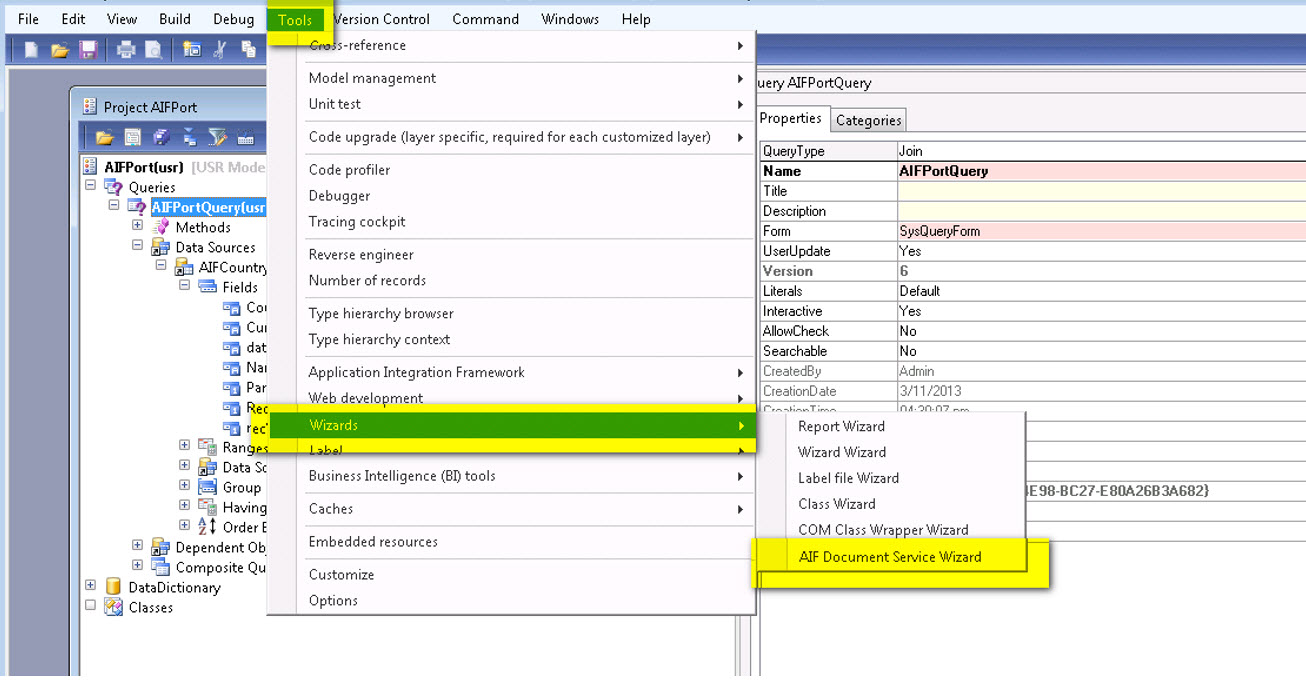Open the Print preview icon
The image size is (1306, 680).
pos(155,49)
